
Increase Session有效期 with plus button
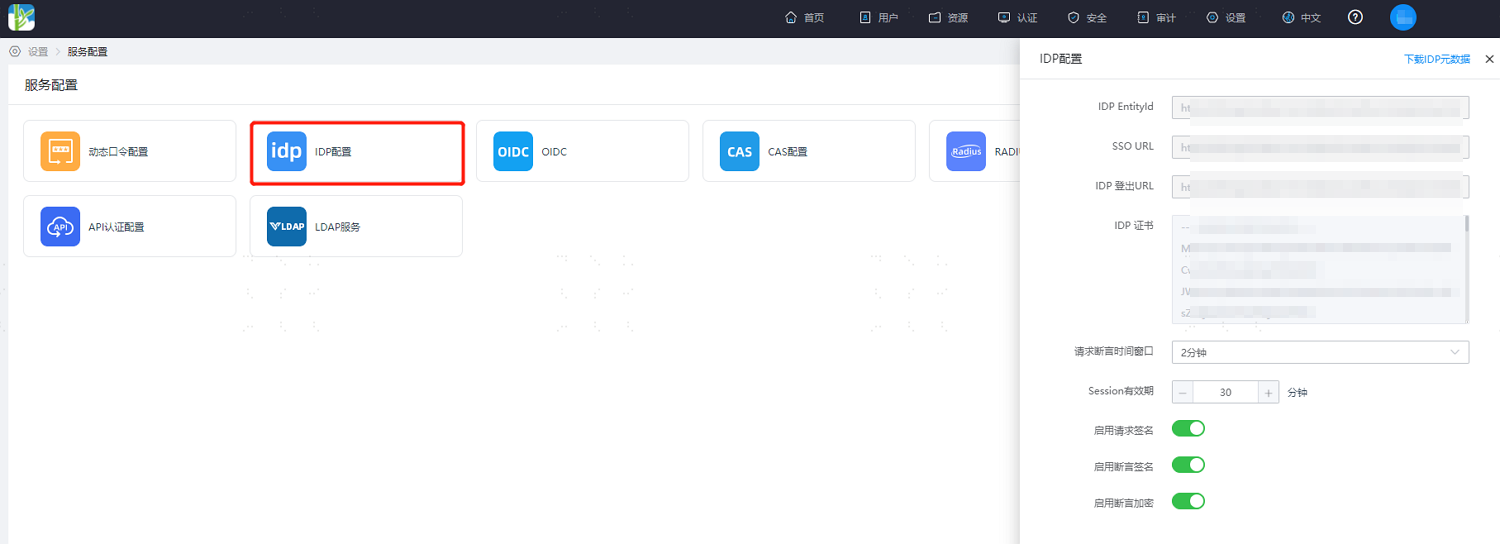click(1269, 392)
